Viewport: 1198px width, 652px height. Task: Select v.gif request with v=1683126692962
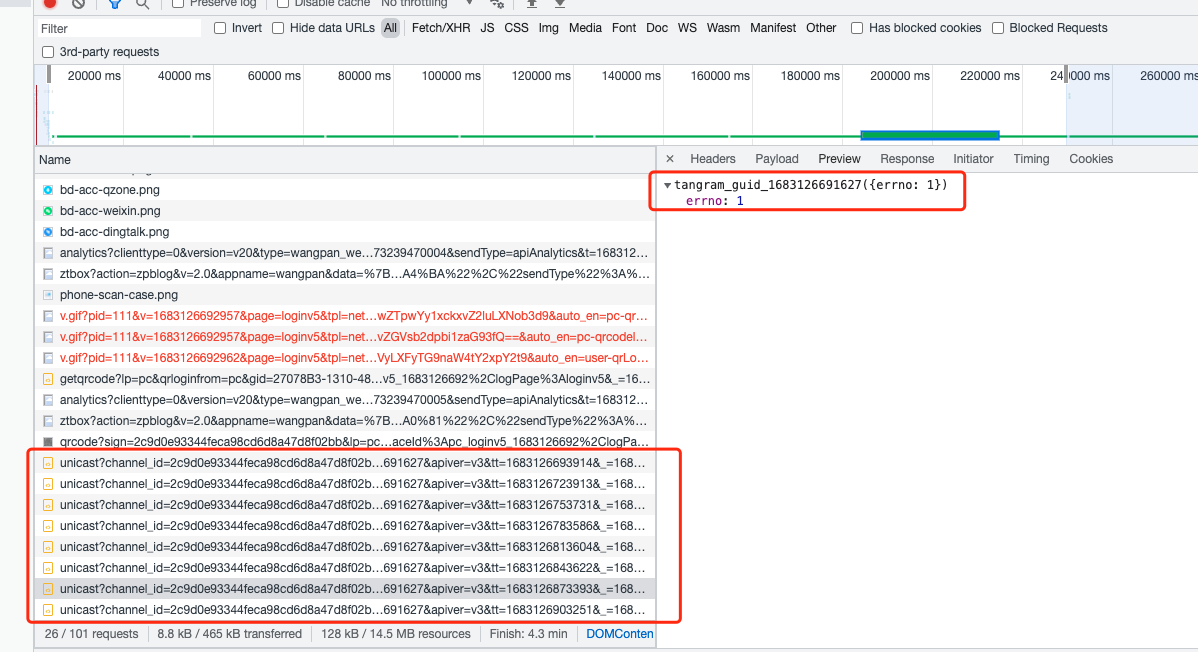click(x=345, y=358)
